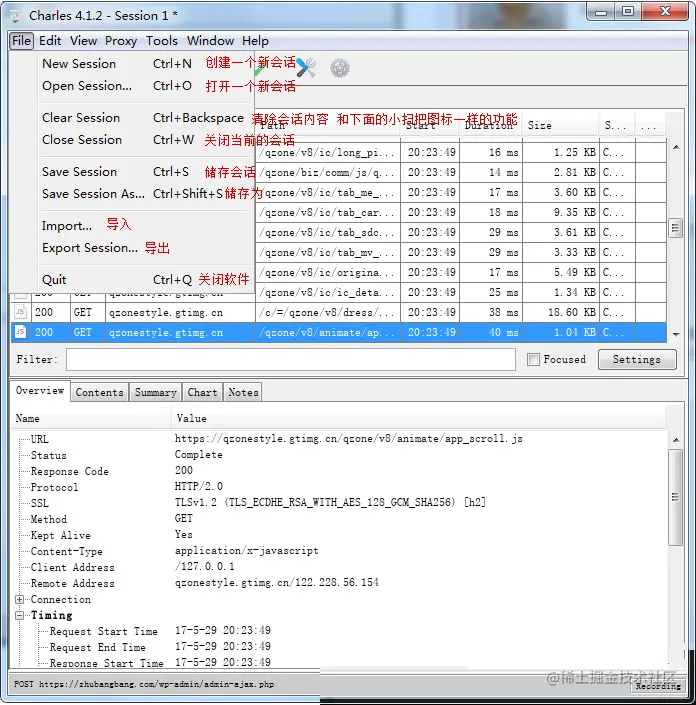Select the Kept Alive row
The height and width of the screenshot is (705, 696).
tap(339, 535)
